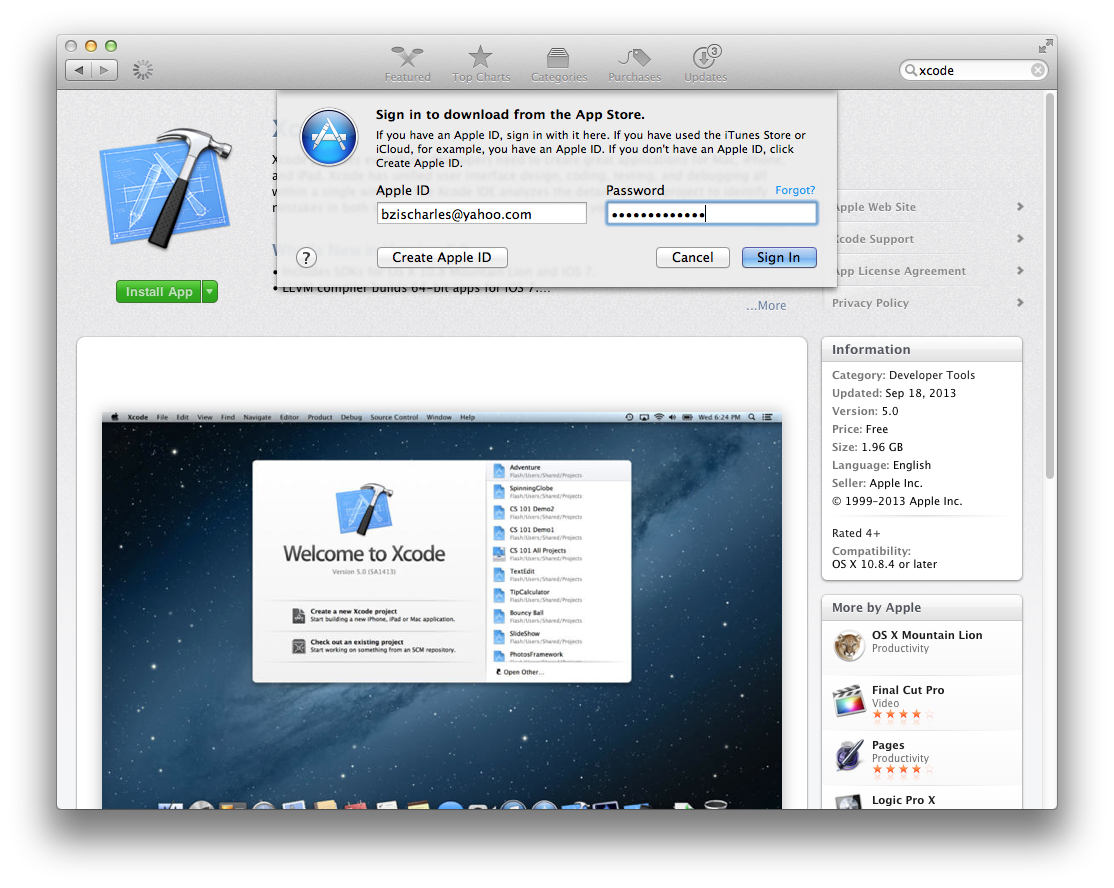This screenshot has width=1114, height=888.
Task: Open the Pages app icon
Action: click(848, 756)
